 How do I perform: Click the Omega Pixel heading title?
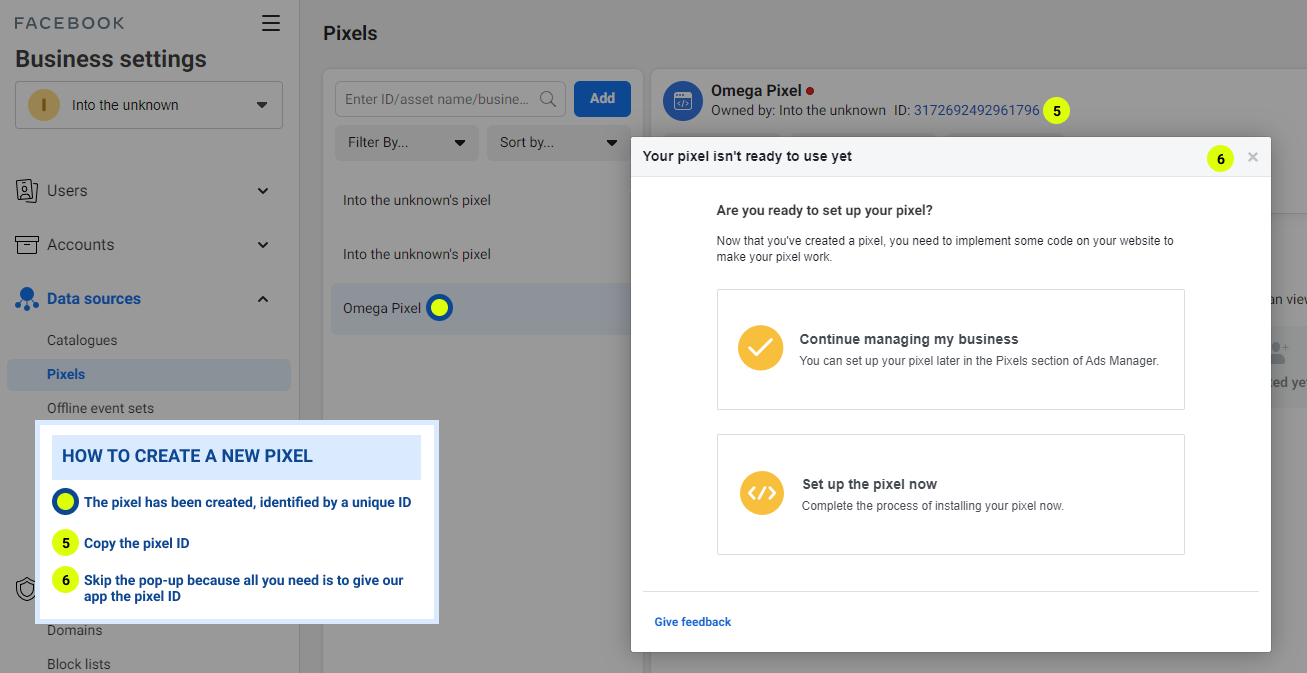pos(756,91)
